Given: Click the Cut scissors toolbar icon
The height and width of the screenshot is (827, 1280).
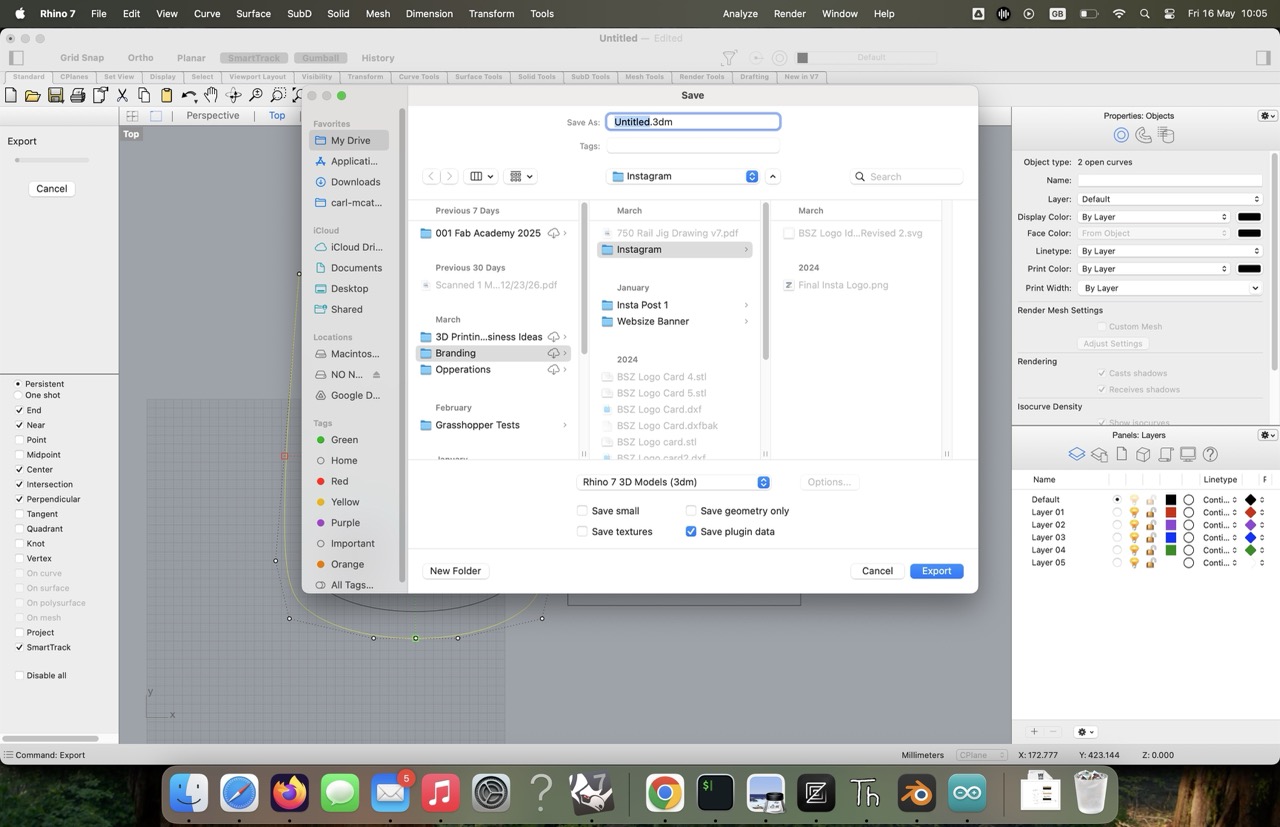Looking at the screenshot, I should tap(122, 95).
